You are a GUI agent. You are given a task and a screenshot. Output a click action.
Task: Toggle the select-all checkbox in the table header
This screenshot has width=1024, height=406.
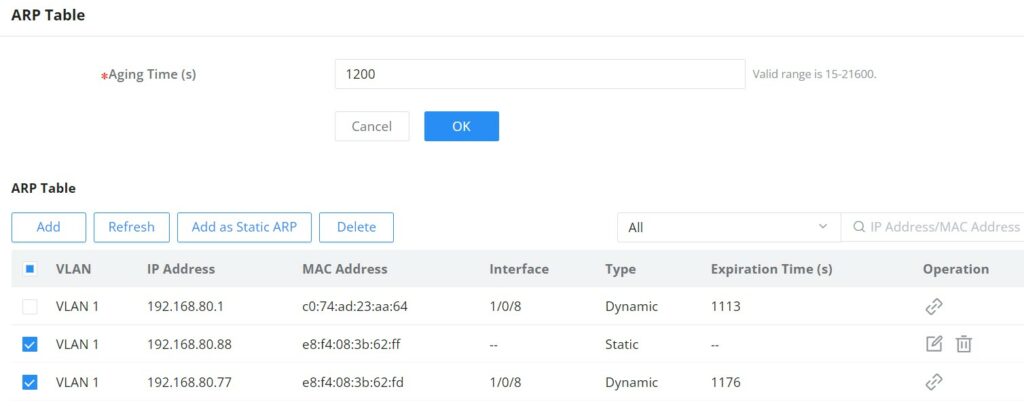click(30, 269)
